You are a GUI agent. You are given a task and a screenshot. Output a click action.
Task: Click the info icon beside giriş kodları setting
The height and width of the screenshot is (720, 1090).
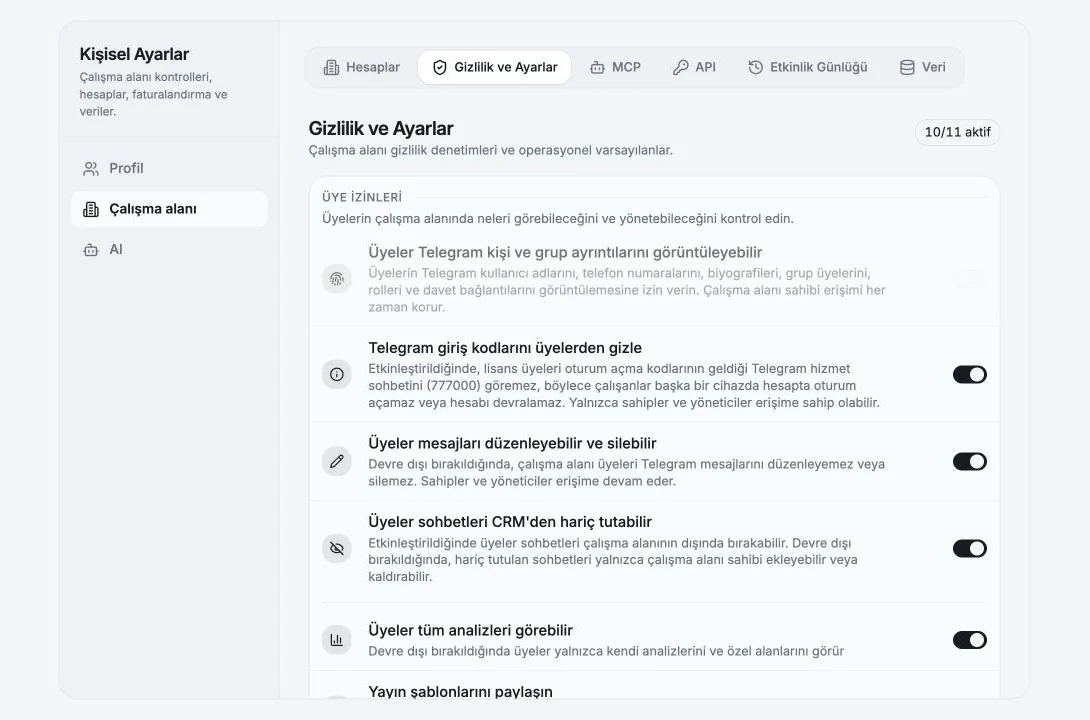pyautogui.click(x=336, y=375)
